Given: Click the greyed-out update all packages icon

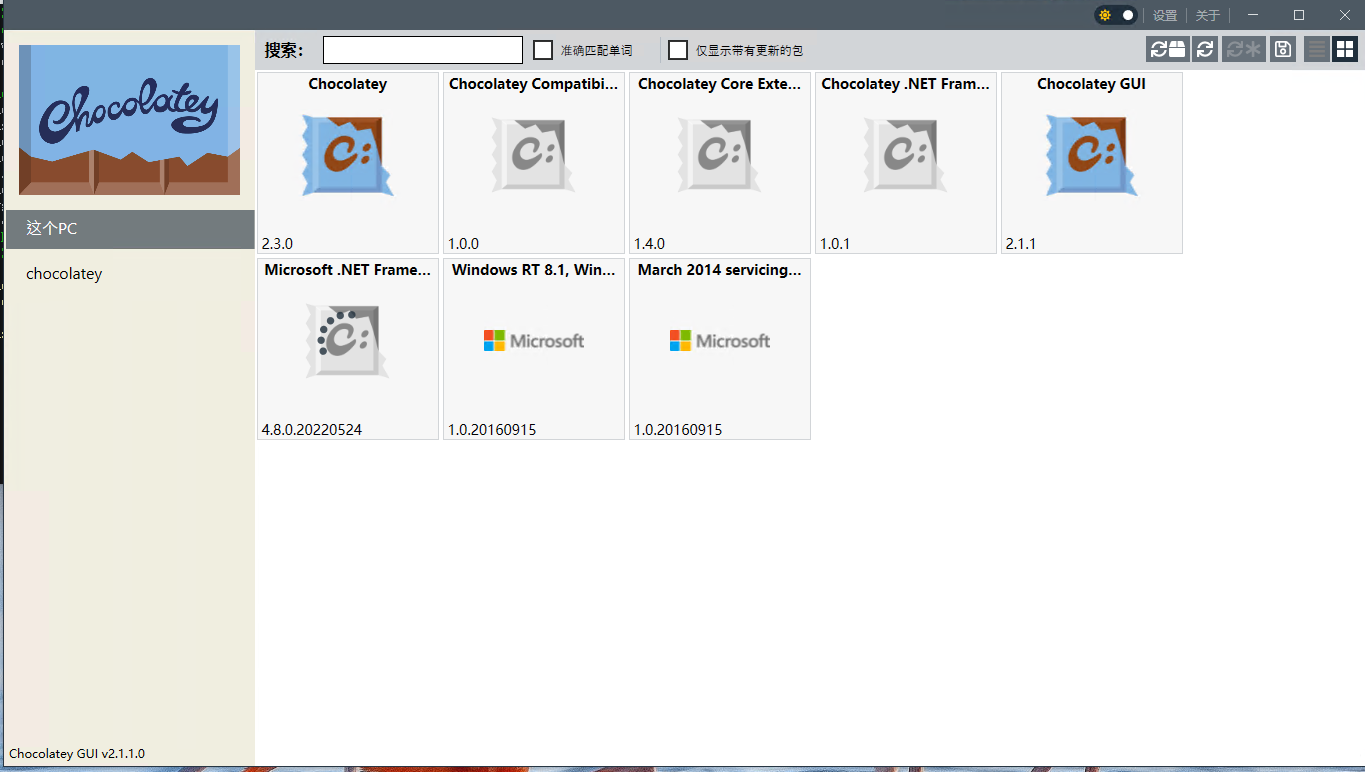Looking at the screenshot, I should (x=1244, y=49).
